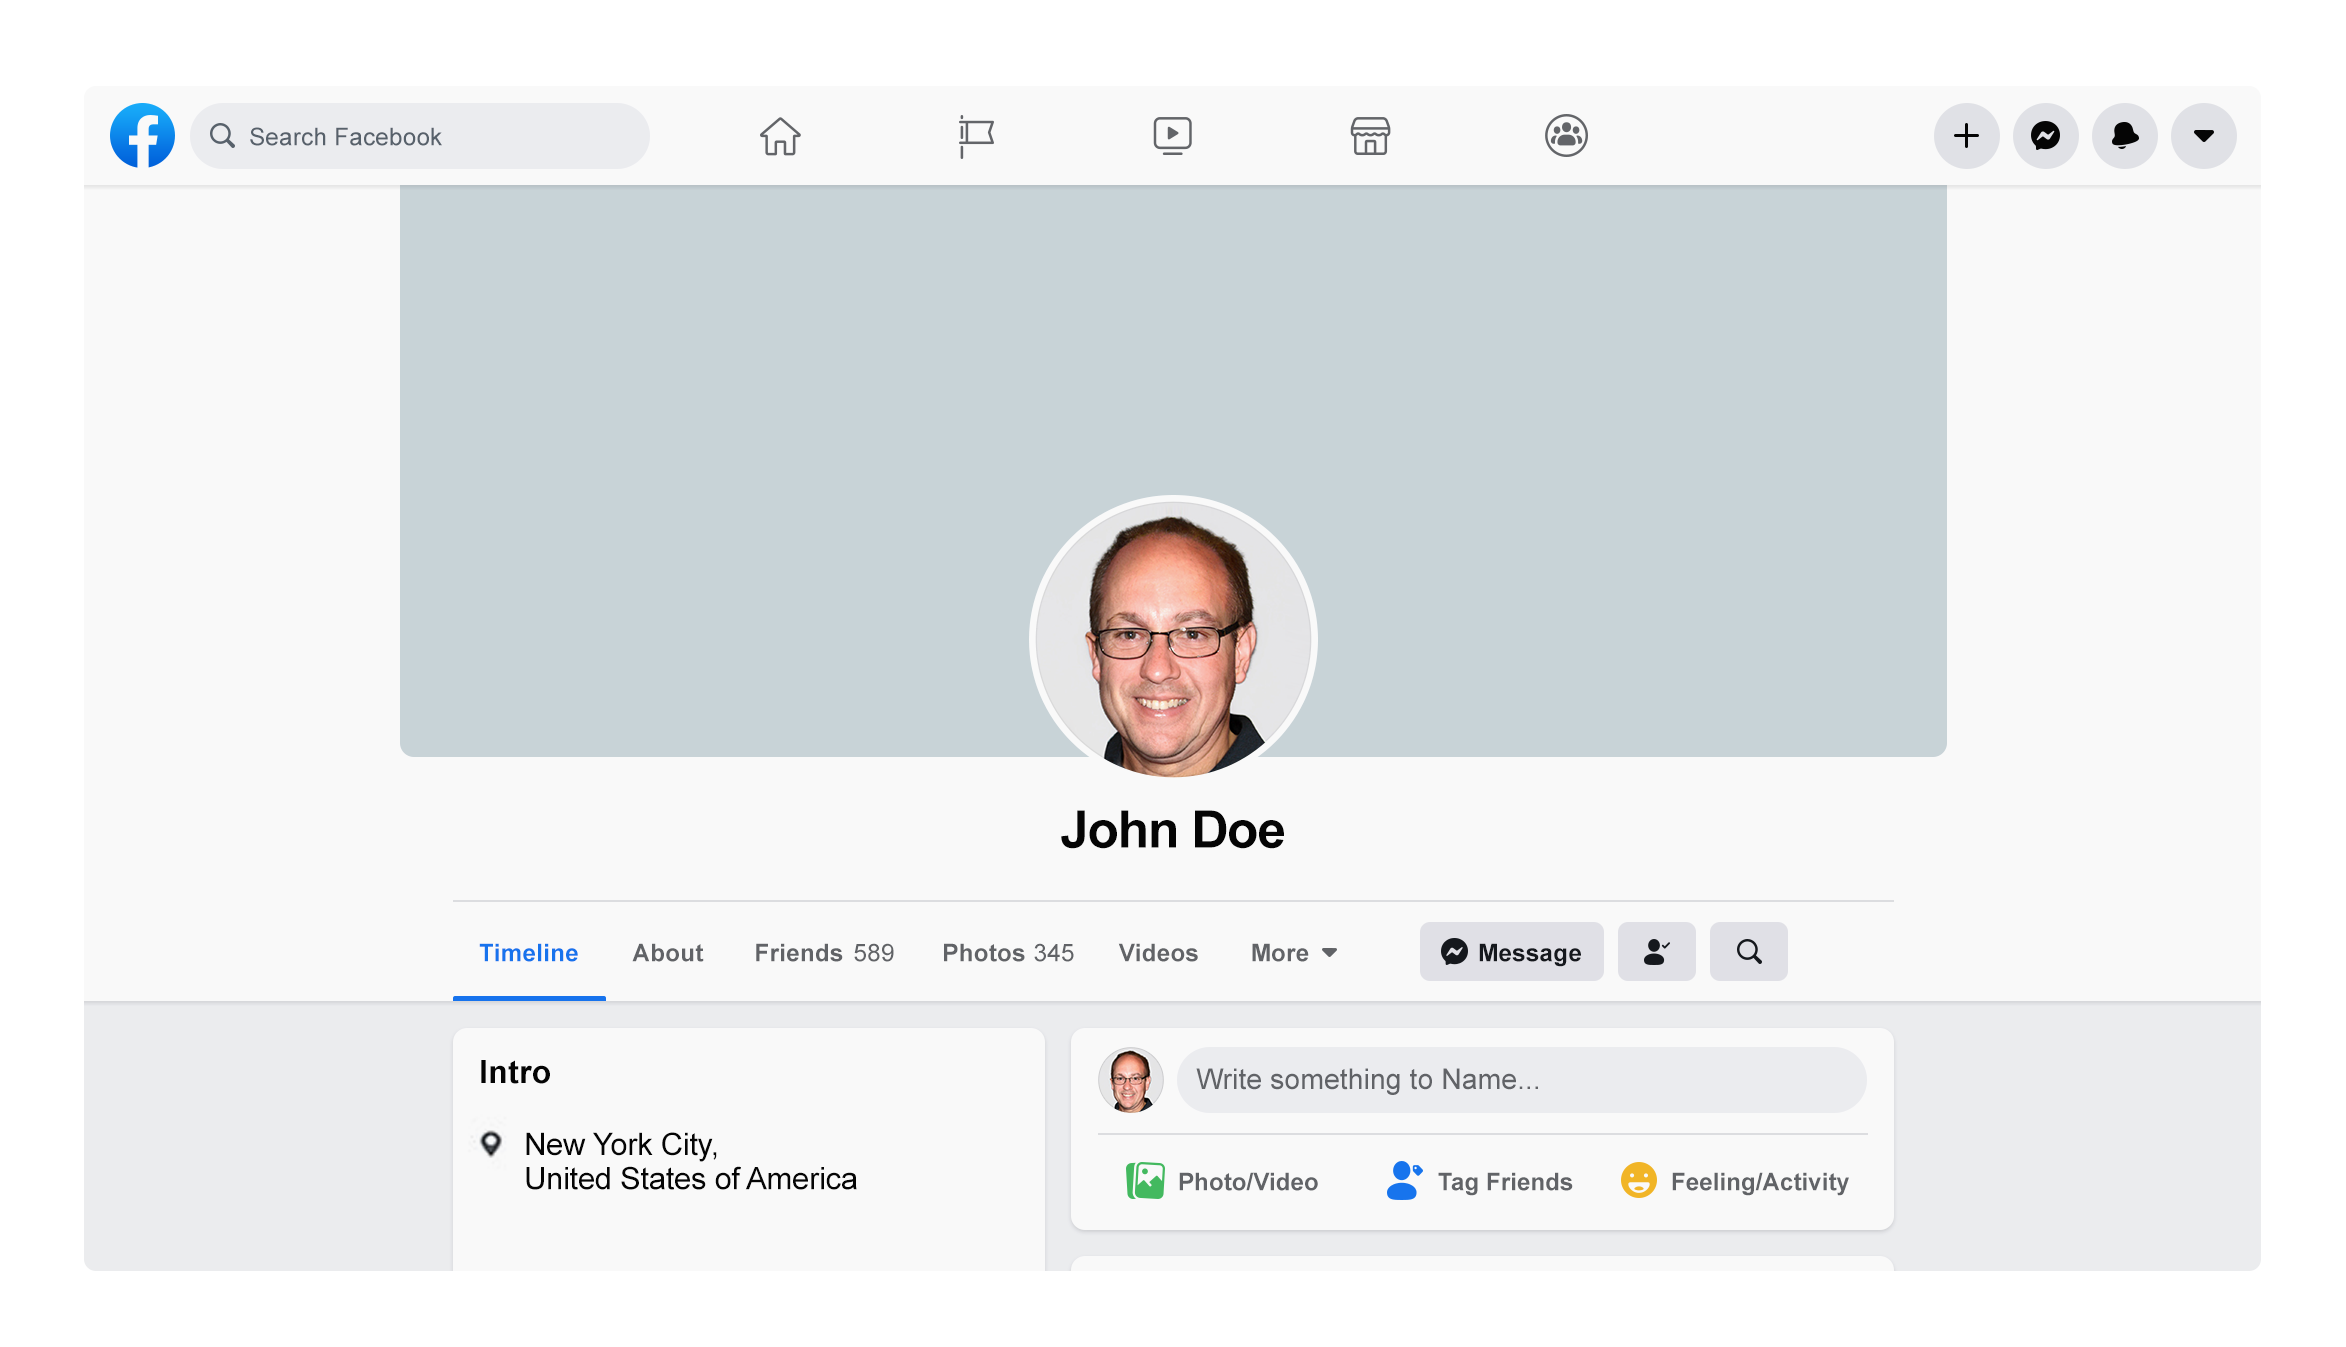This screenshot has width=2346, height=1347.
Task: Open the Groups icon
Action: coord(1566,136)
